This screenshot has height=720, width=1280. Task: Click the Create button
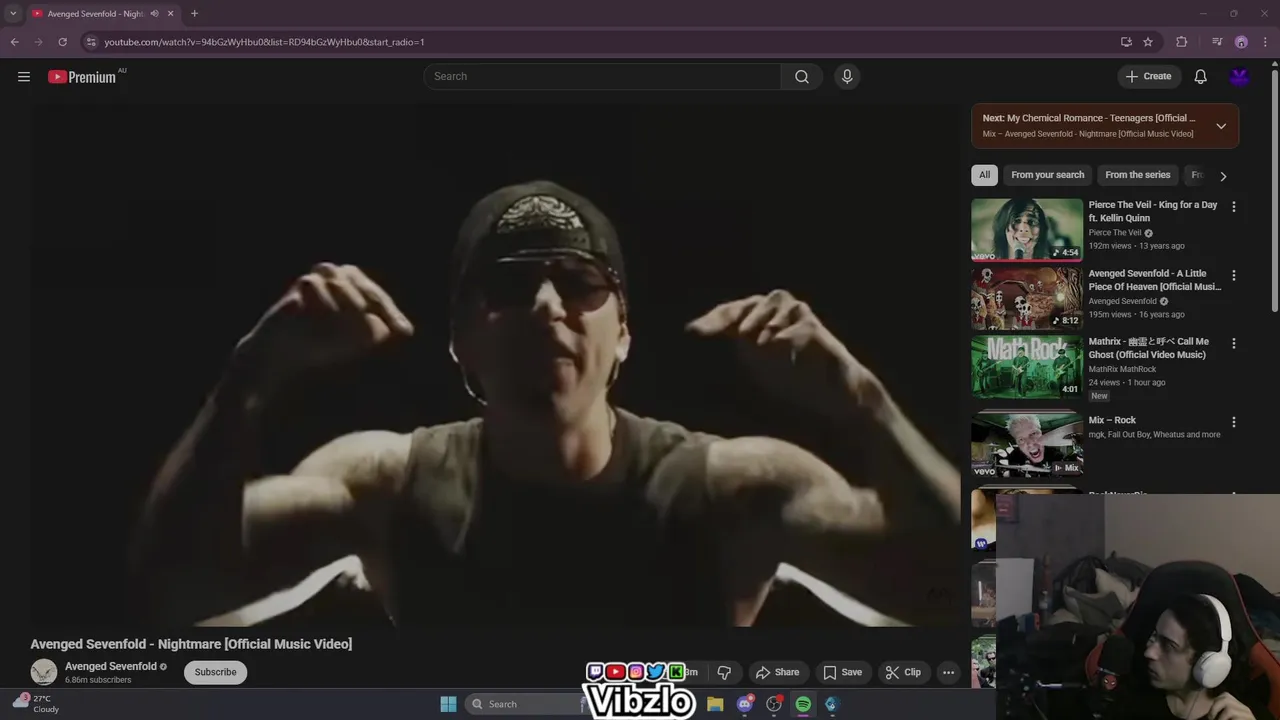(1148, 77)
